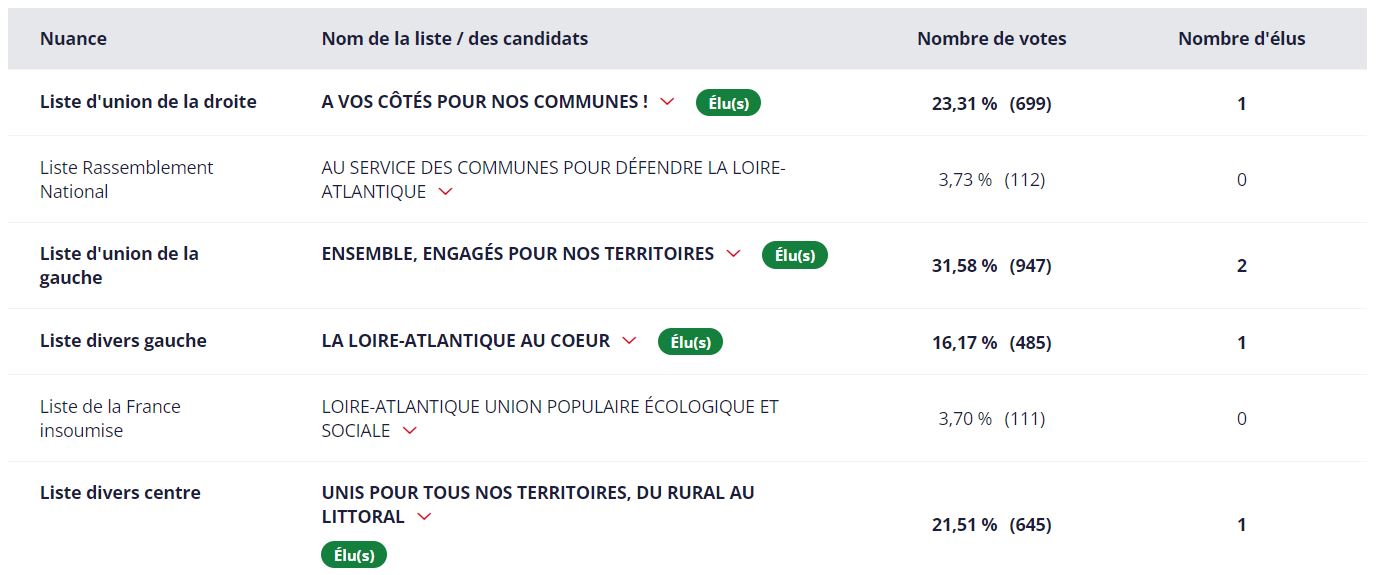Click Élu(s) badge for ENSEMBLE, ENGAGÉS list
Viewport: 1377px width, 575px height.
[795, 255]
